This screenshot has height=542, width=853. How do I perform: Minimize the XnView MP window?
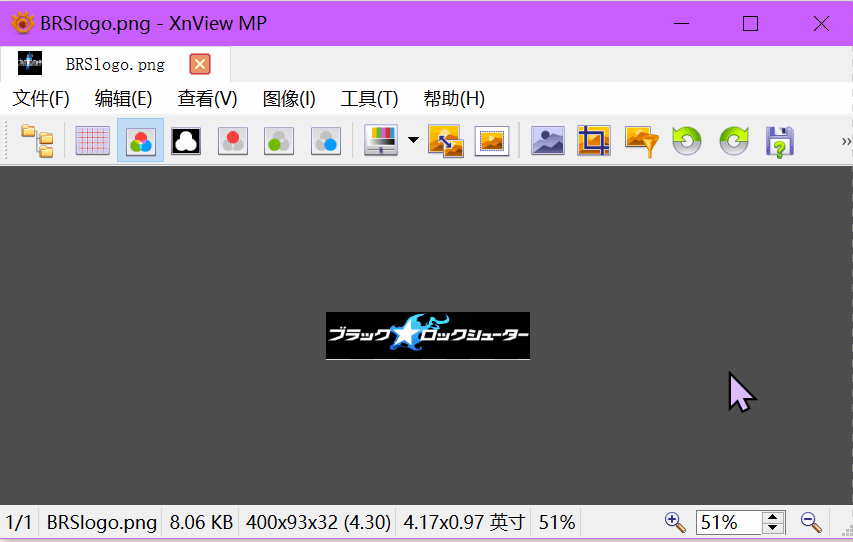pyautogui.click(x=681, y=23)
